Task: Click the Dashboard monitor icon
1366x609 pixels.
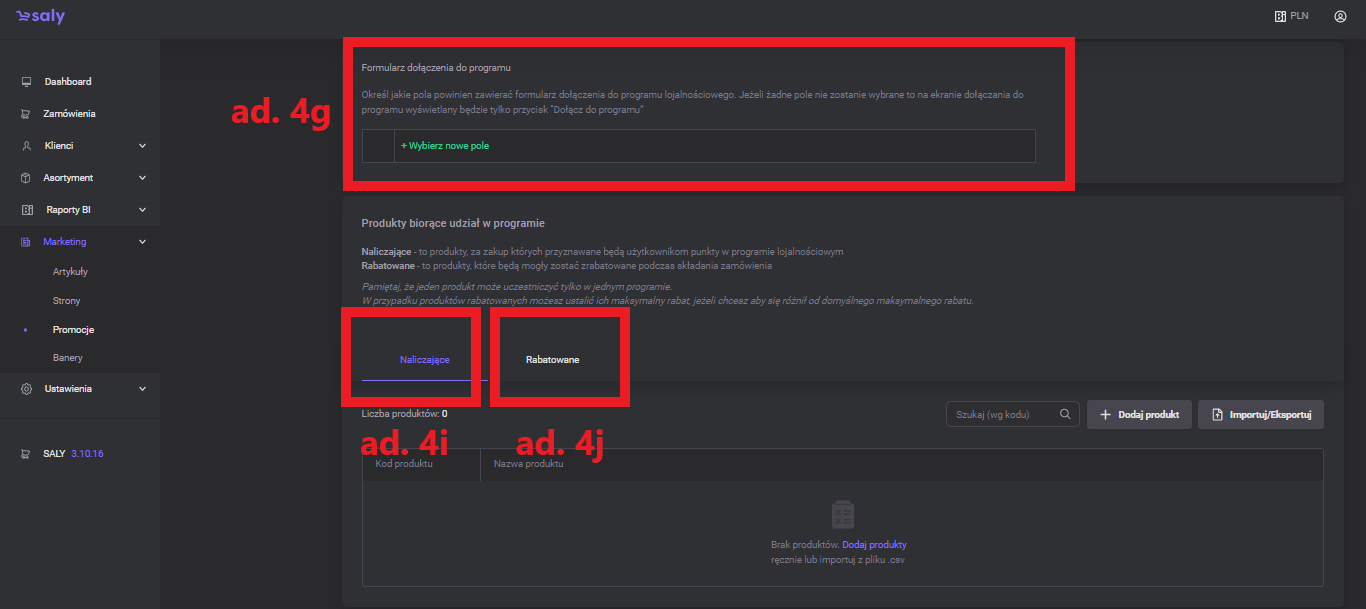Action: (26, 82)
